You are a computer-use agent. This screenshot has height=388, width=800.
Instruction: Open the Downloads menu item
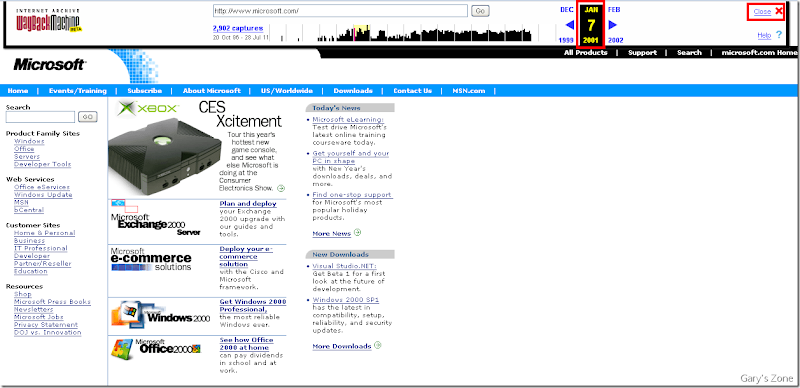click(x=353, y=91)
